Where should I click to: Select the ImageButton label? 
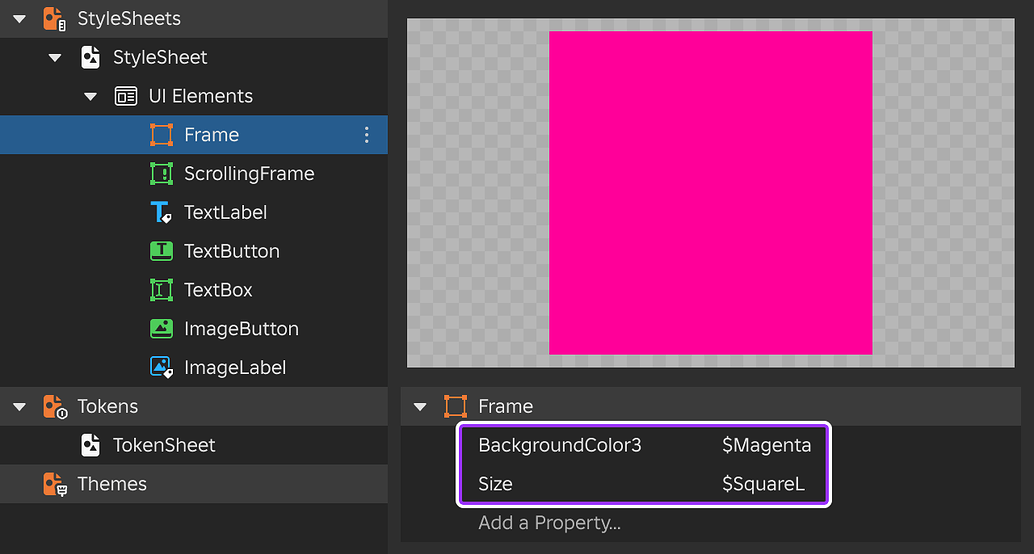pyautogui.click(x=241, y=328)
